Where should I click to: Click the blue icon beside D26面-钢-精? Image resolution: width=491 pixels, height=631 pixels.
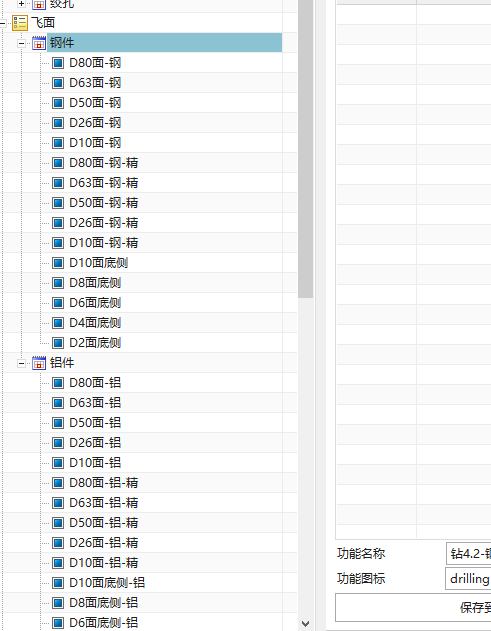58,223
